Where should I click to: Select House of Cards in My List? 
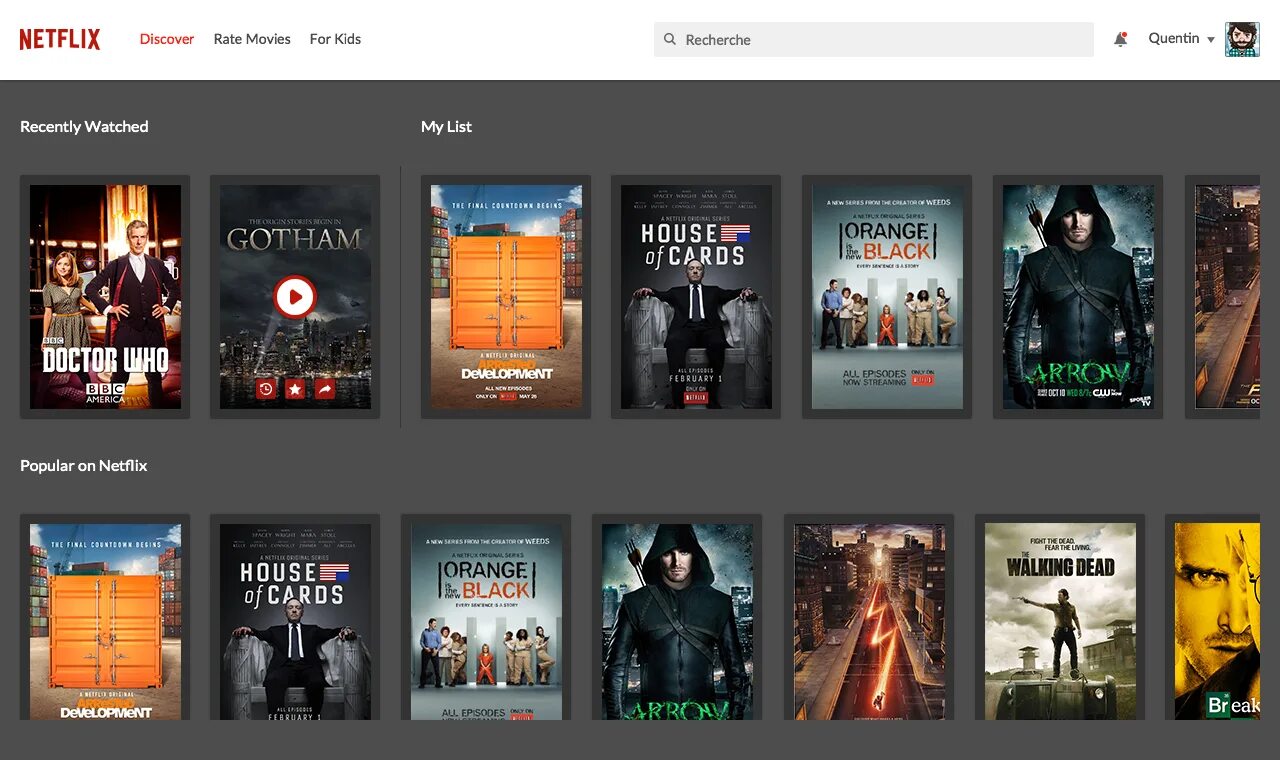pyautogui.click(x=696, y=297)
